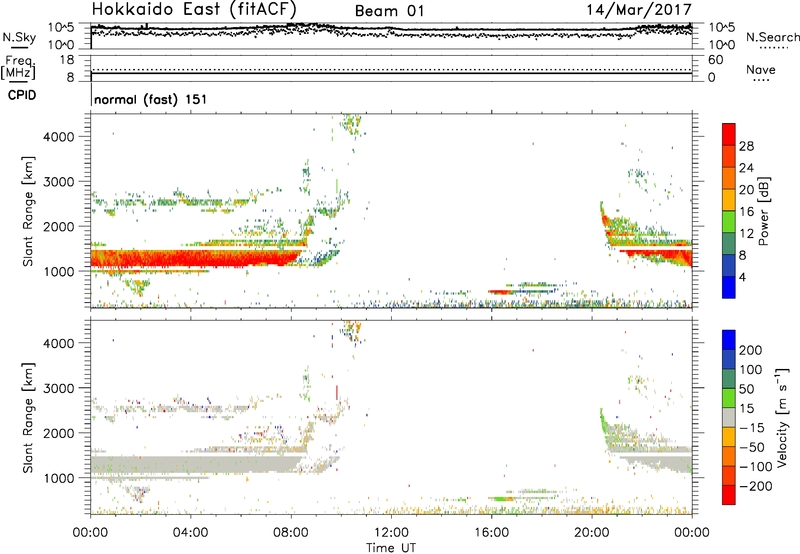Screen dimensions: 800x554
Task: Click the blue bottom of power colorbar
Action: point(729,287)
